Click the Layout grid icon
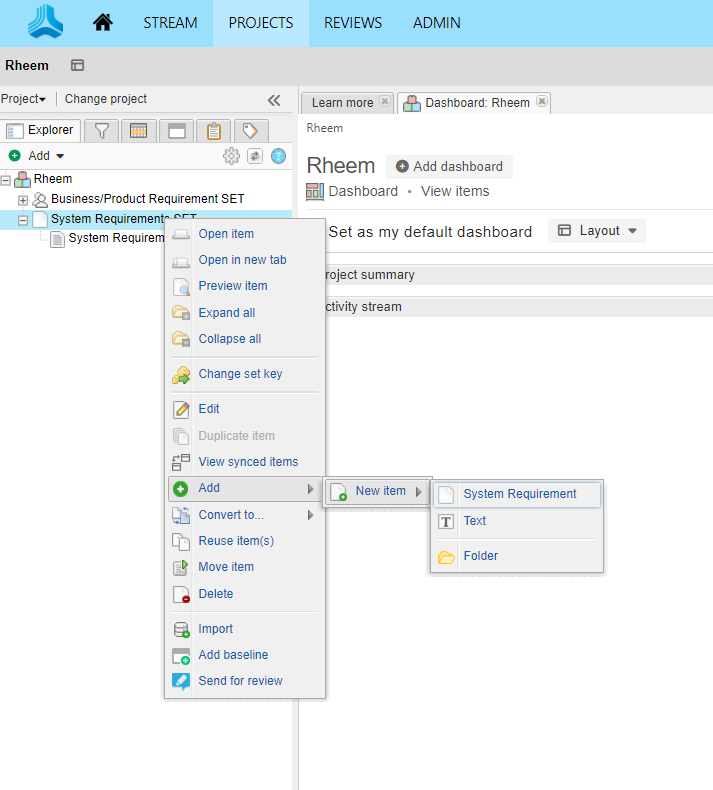 coord(564,231)
